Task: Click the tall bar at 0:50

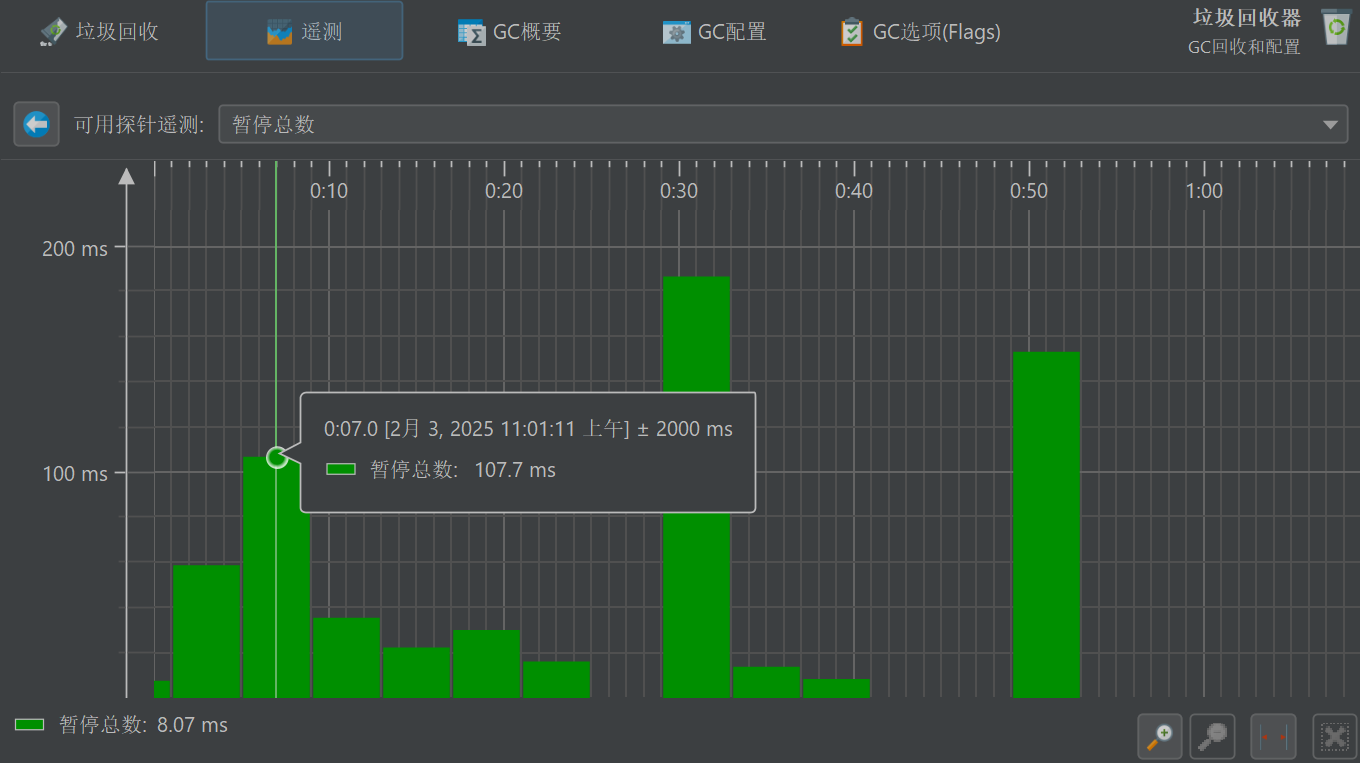Action: pos(1047,525)
